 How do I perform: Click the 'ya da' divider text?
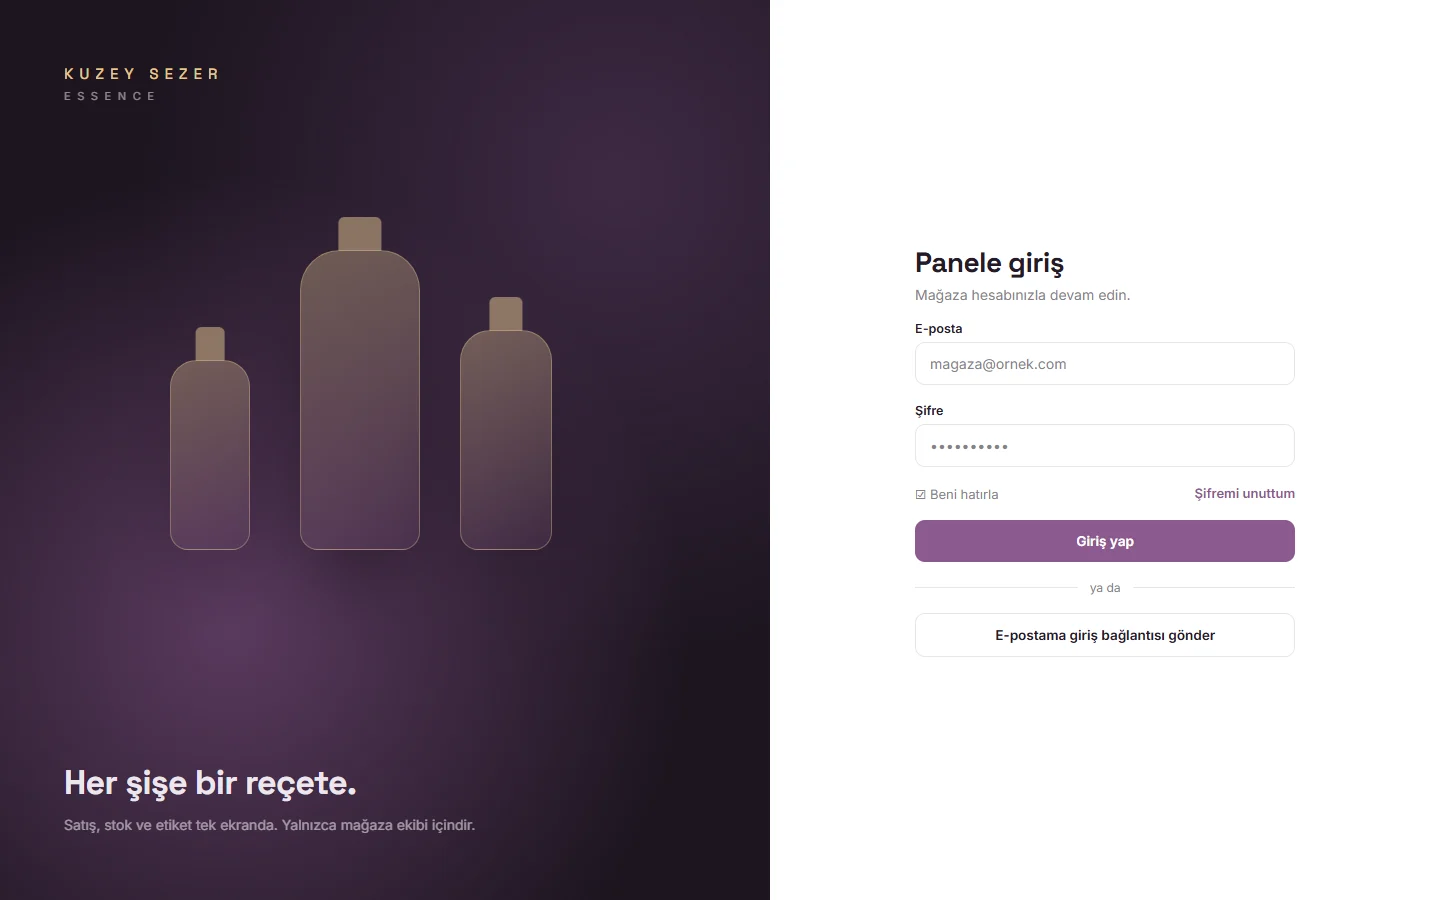pyautogui.click(x=1105, y=588)
